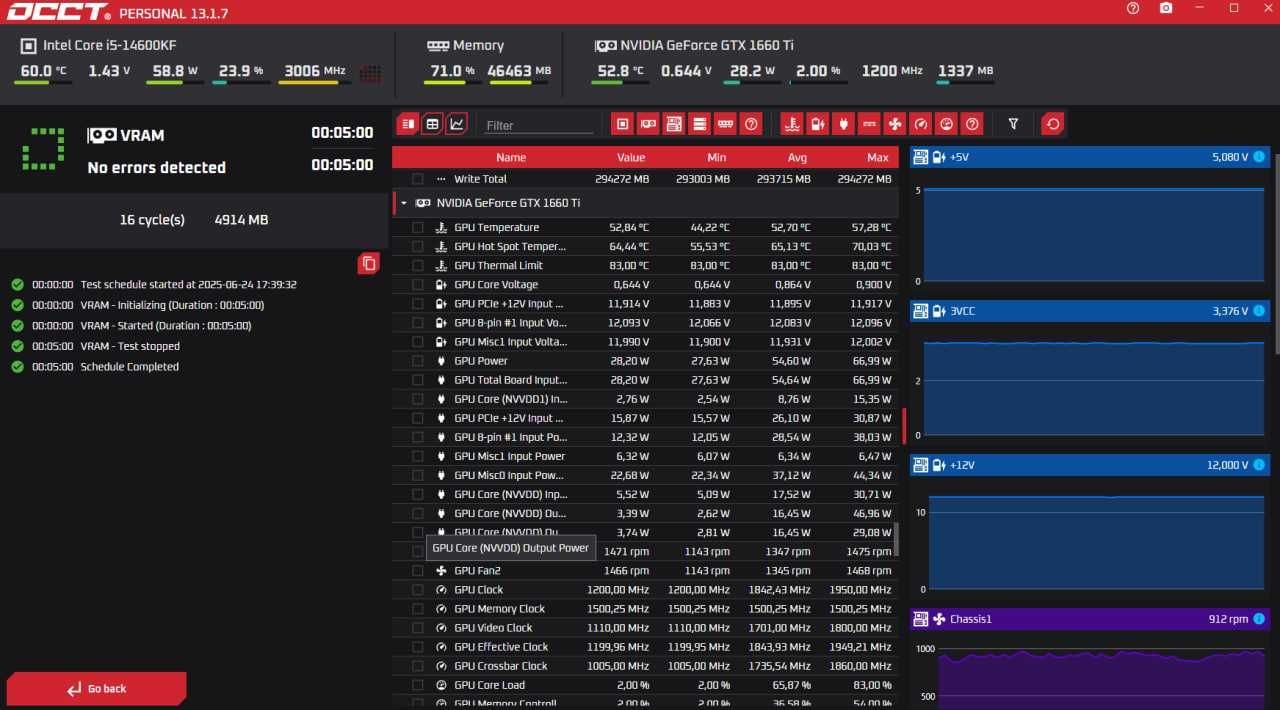This screenshot has height=710, width=1280.
Task: Tick the Write Total checkbox
Action: pyautogui.click(x=417, y=179)
